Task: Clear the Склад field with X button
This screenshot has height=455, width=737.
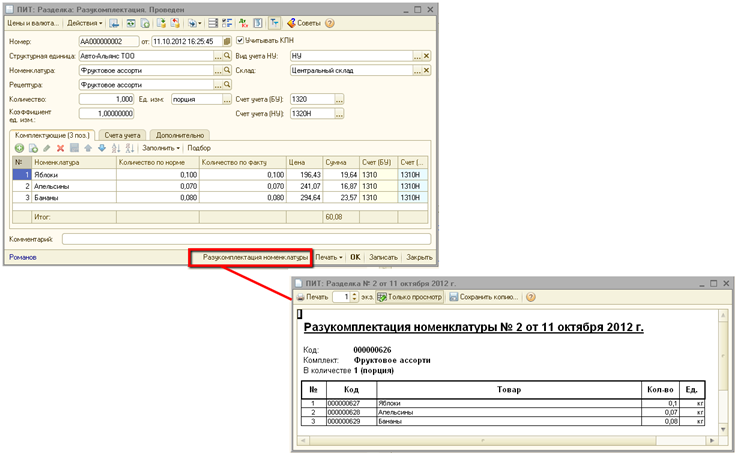Action: (424, 71)
